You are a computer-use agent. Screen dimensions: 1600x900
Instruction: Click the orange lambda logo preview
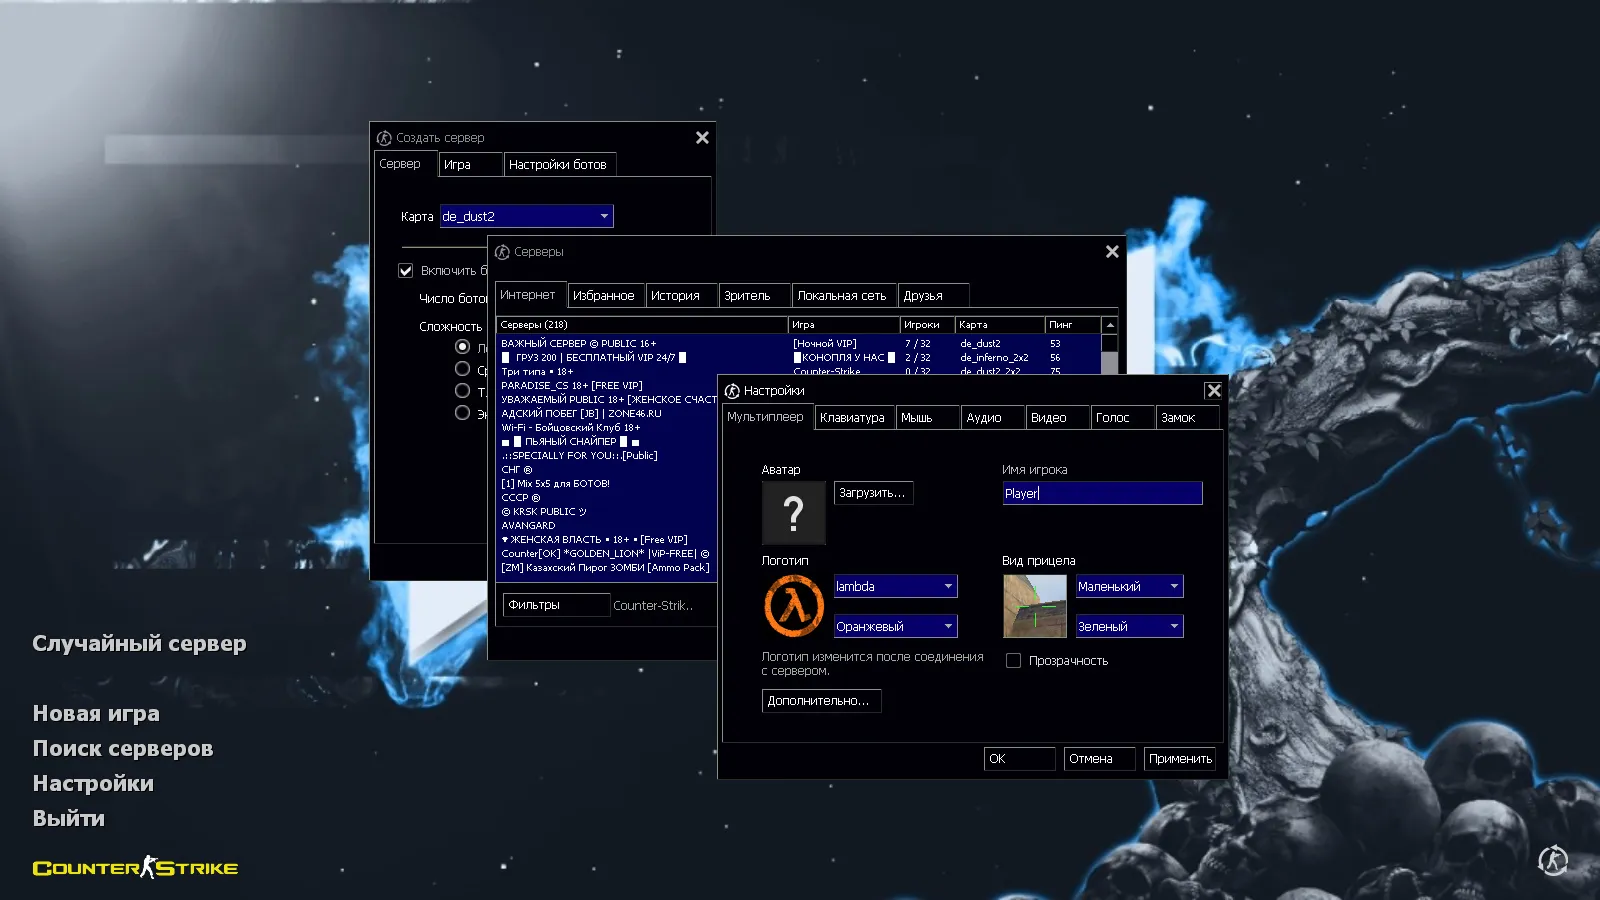pyautogui.click(x=794, y=606)
